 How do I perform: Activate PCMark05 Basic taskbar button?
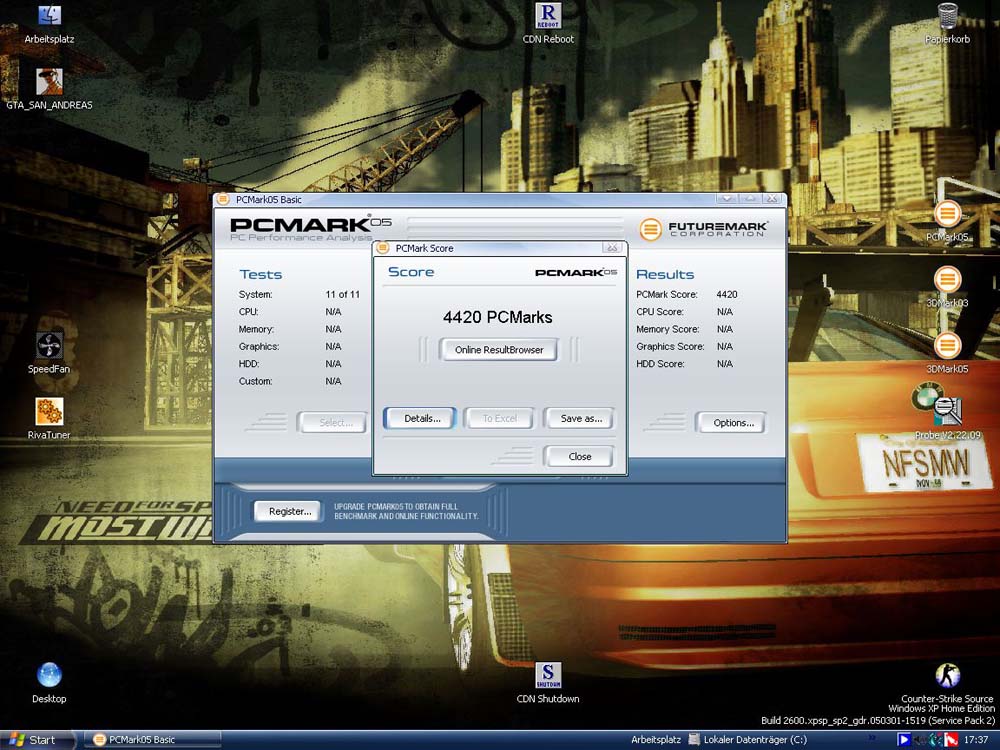click(153, 740)
